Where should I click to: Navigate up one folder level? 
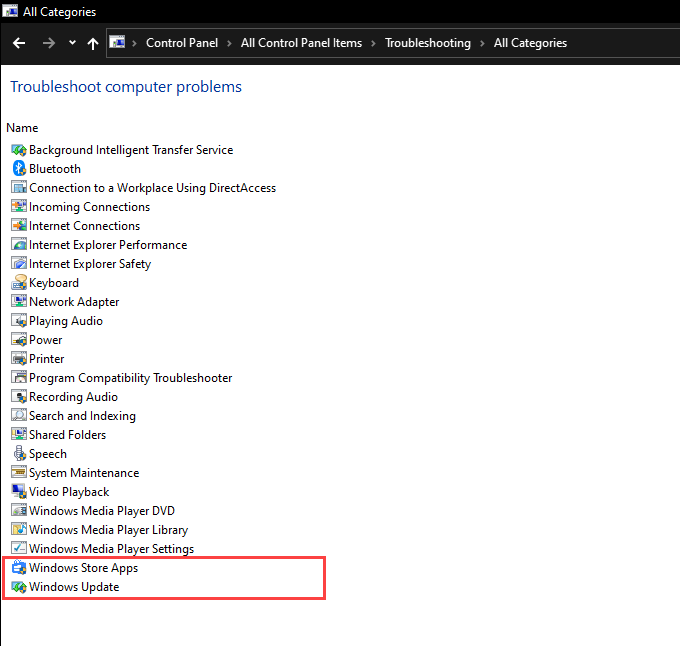coord(93,43)
